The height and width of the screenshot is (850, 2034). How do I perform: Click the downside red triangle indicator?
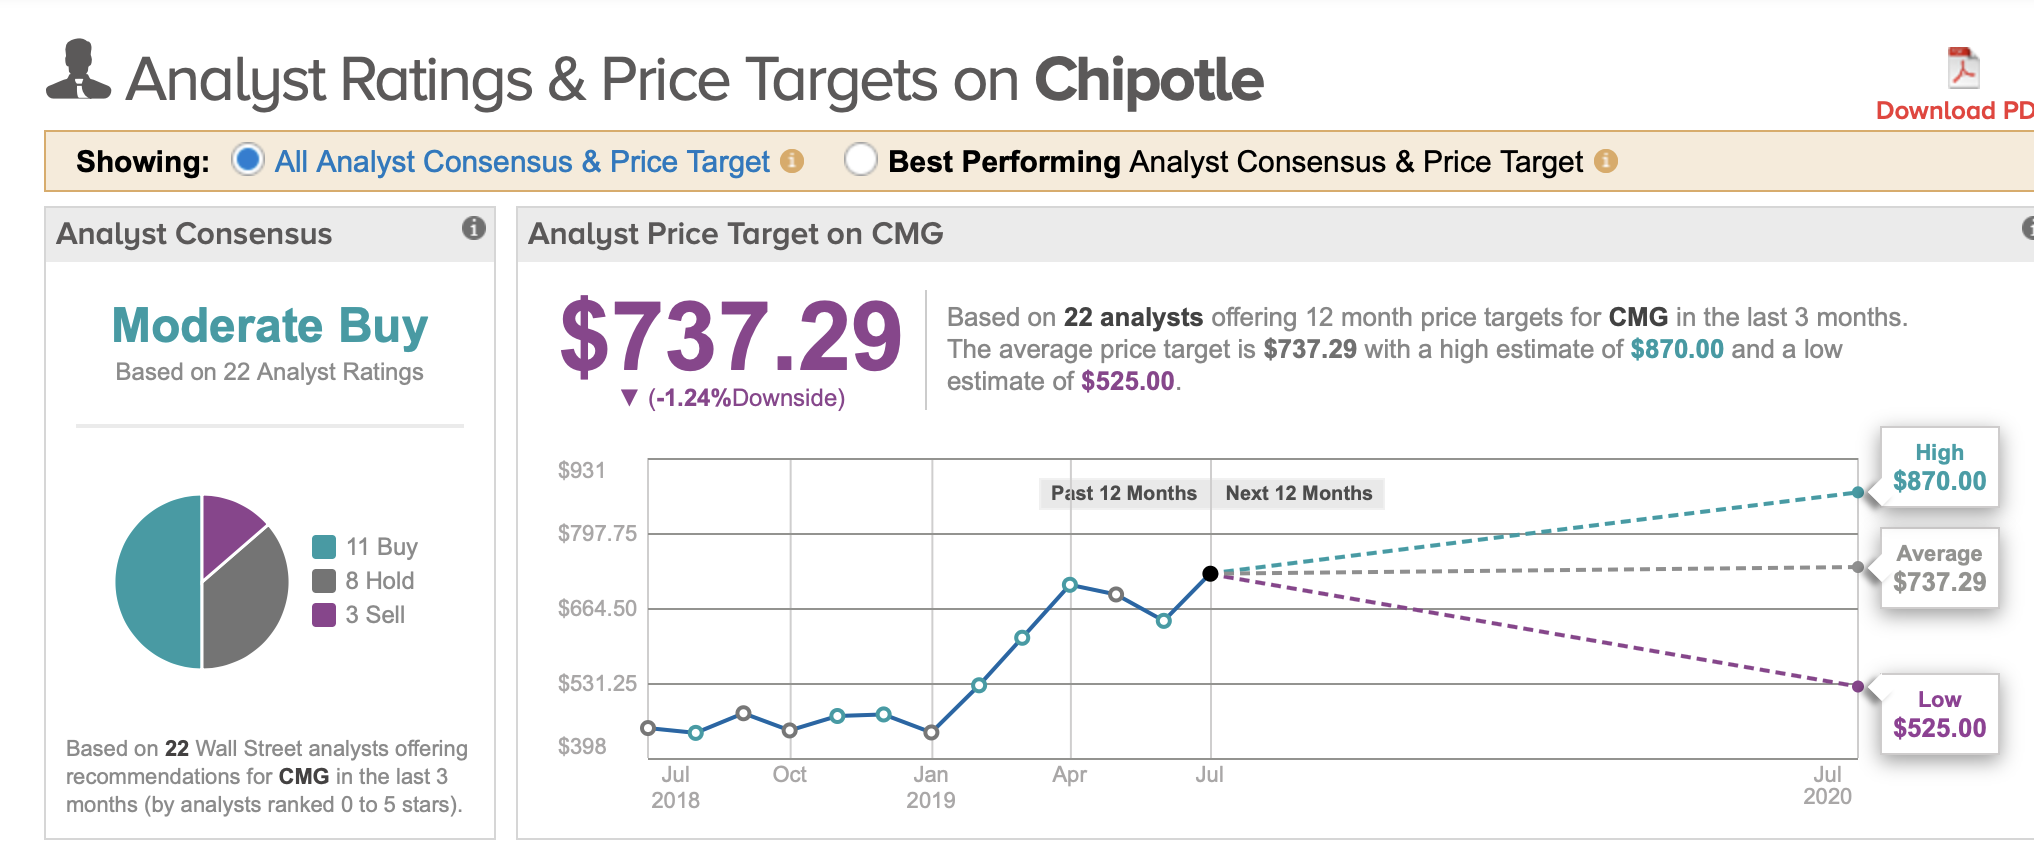(628, 396)
